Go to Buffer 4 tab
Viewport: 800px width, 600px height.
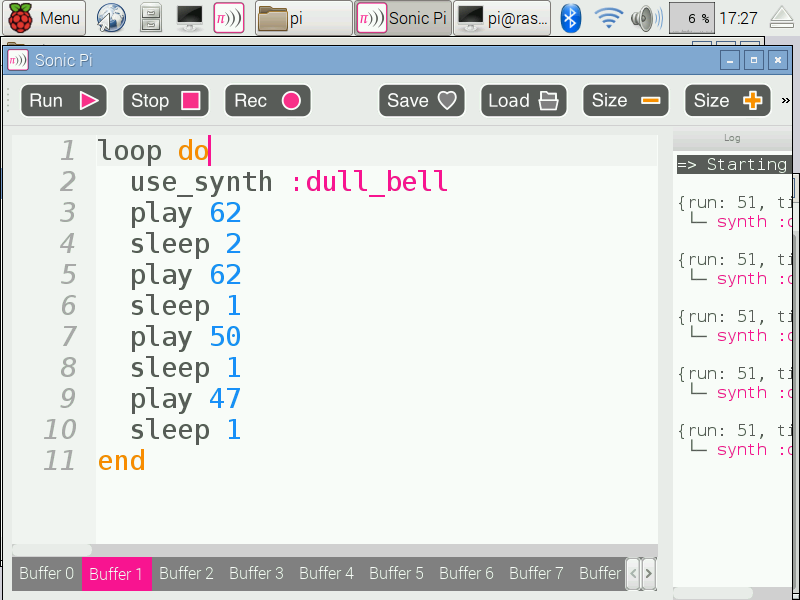click(x=326, y=573)
